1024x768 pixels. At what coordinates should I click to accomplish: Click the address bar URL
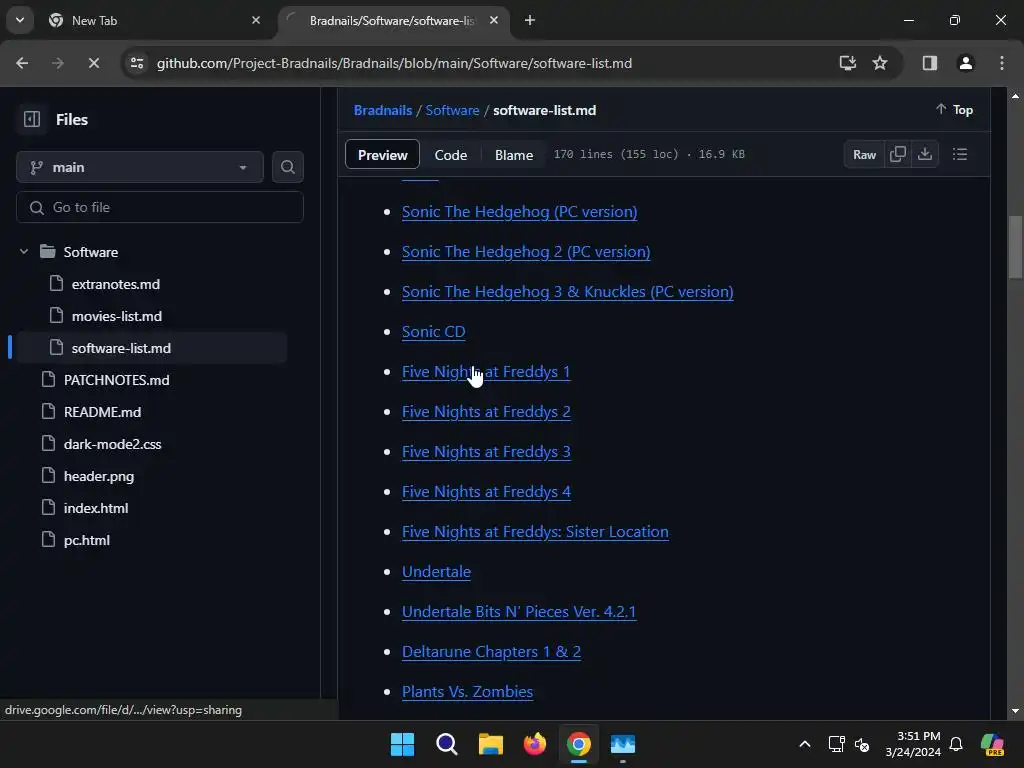pyautogui.click(x=394, y=63)
